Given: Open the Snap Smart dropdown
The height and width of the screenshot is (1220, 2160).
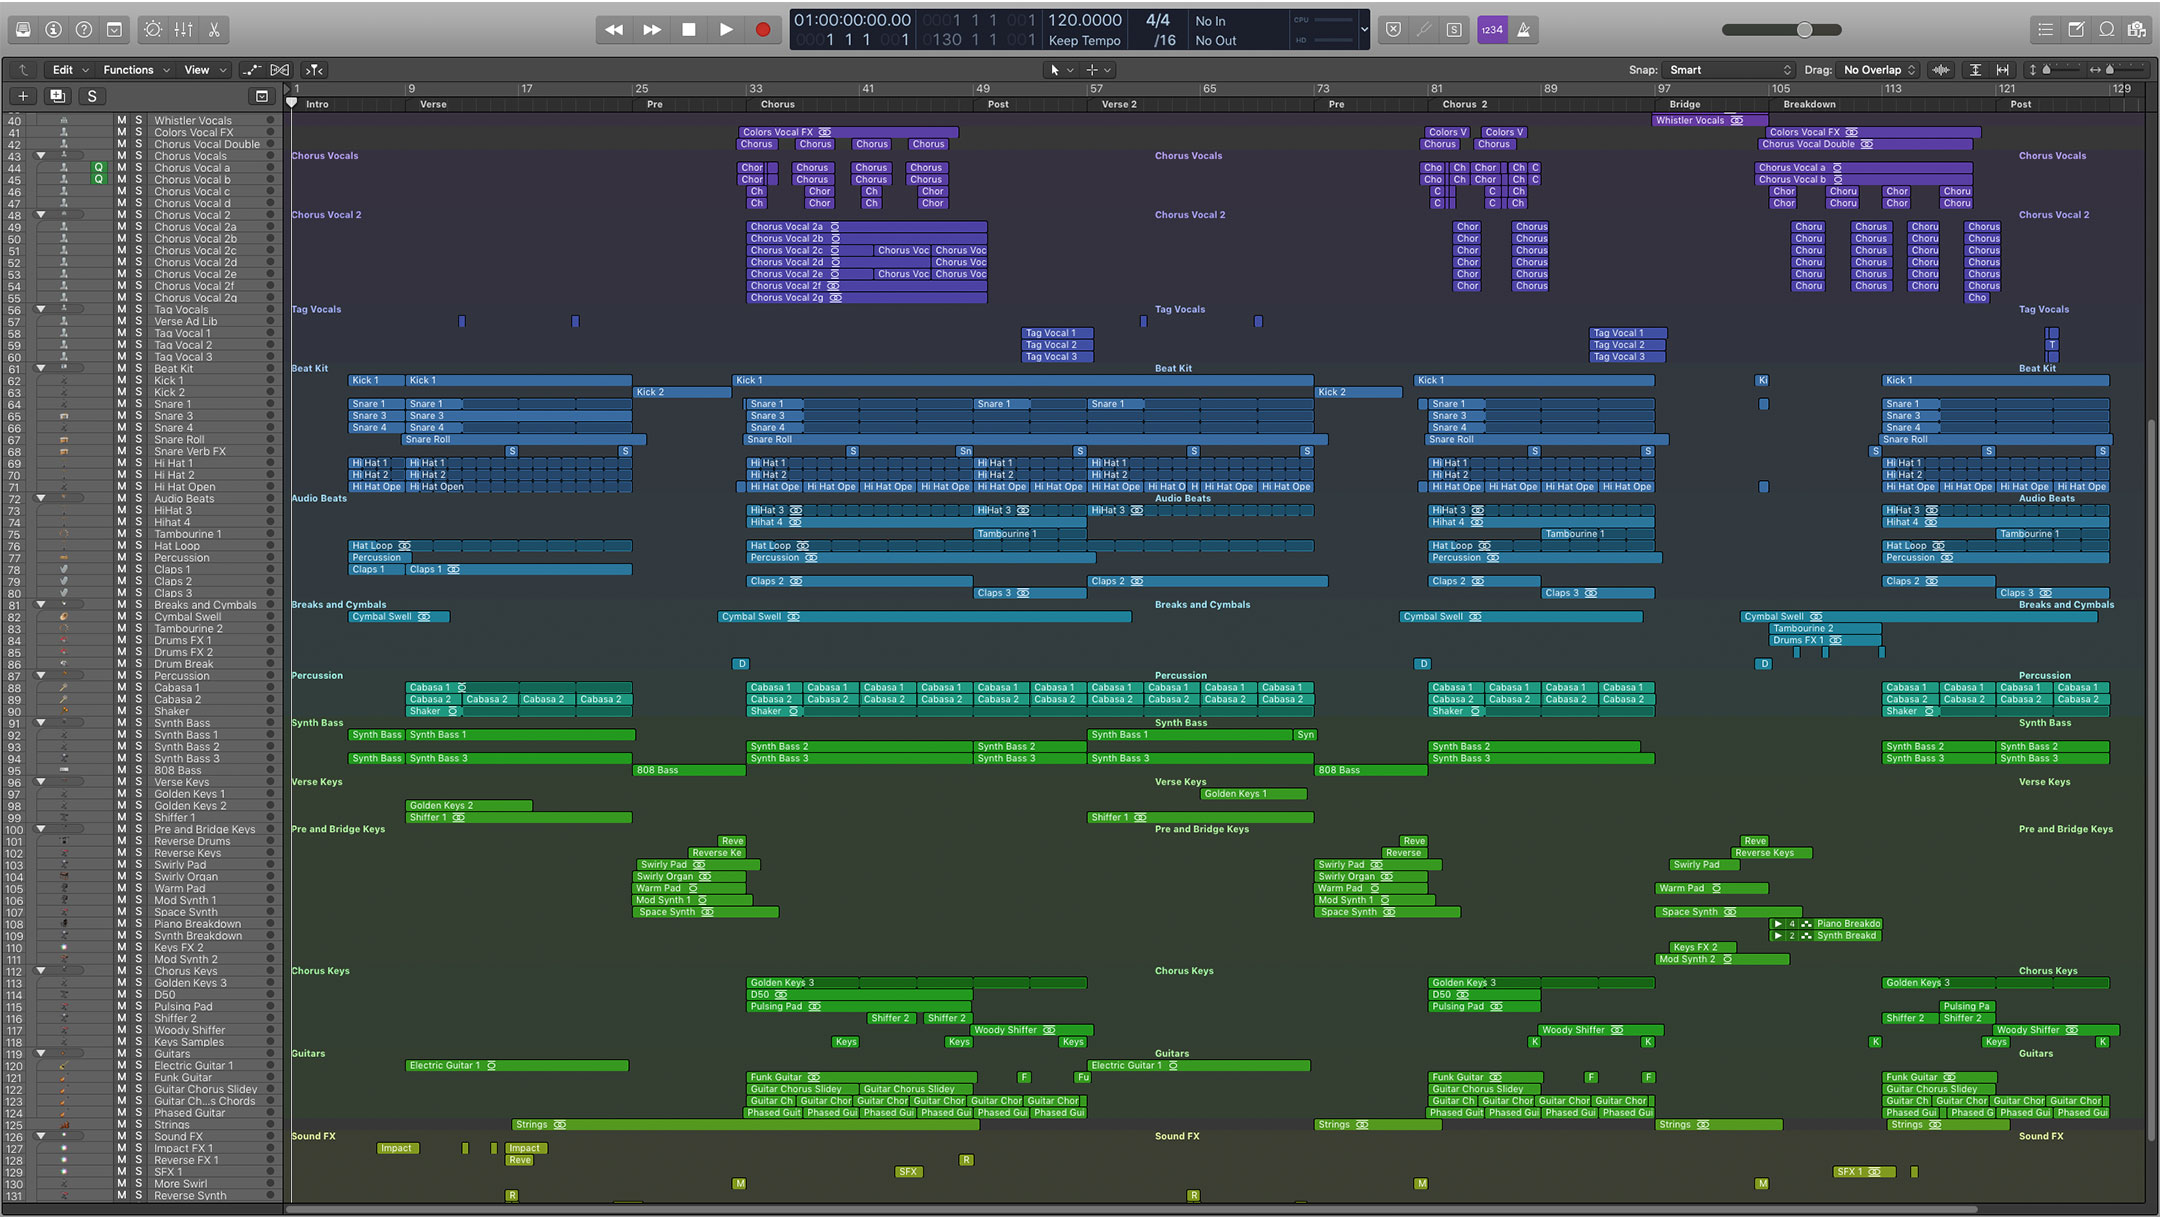Looking at the screenshot, I should click(x=1729, y=70).
